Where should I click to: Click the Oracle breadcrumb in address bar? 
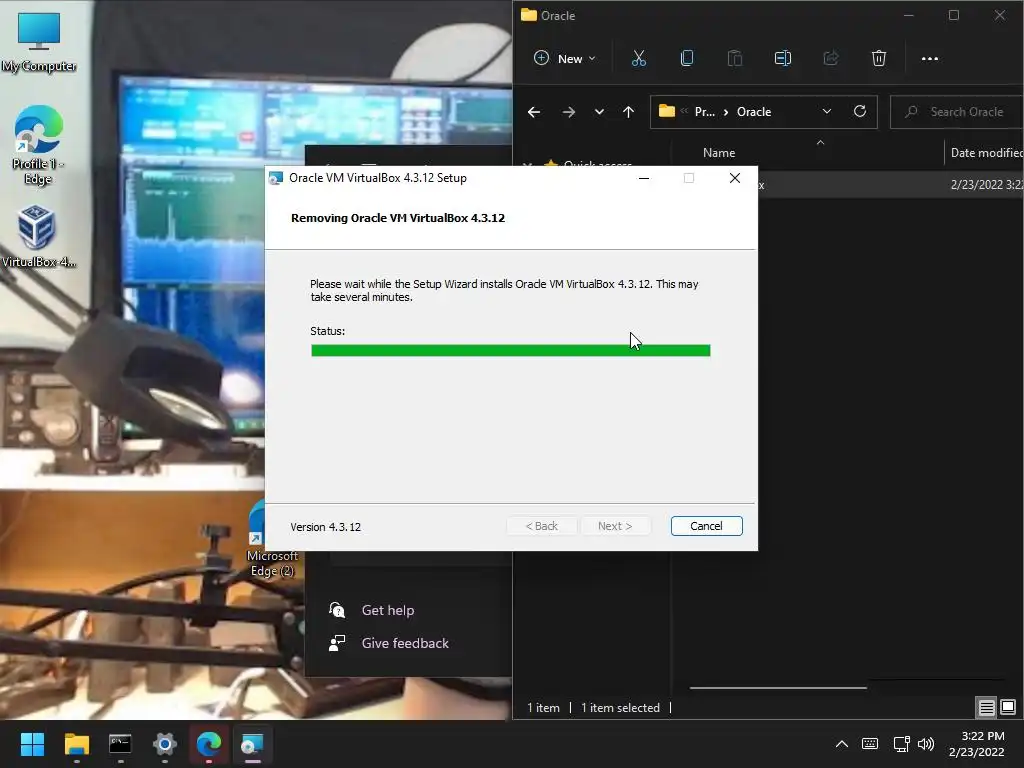[x=754, y=112]
